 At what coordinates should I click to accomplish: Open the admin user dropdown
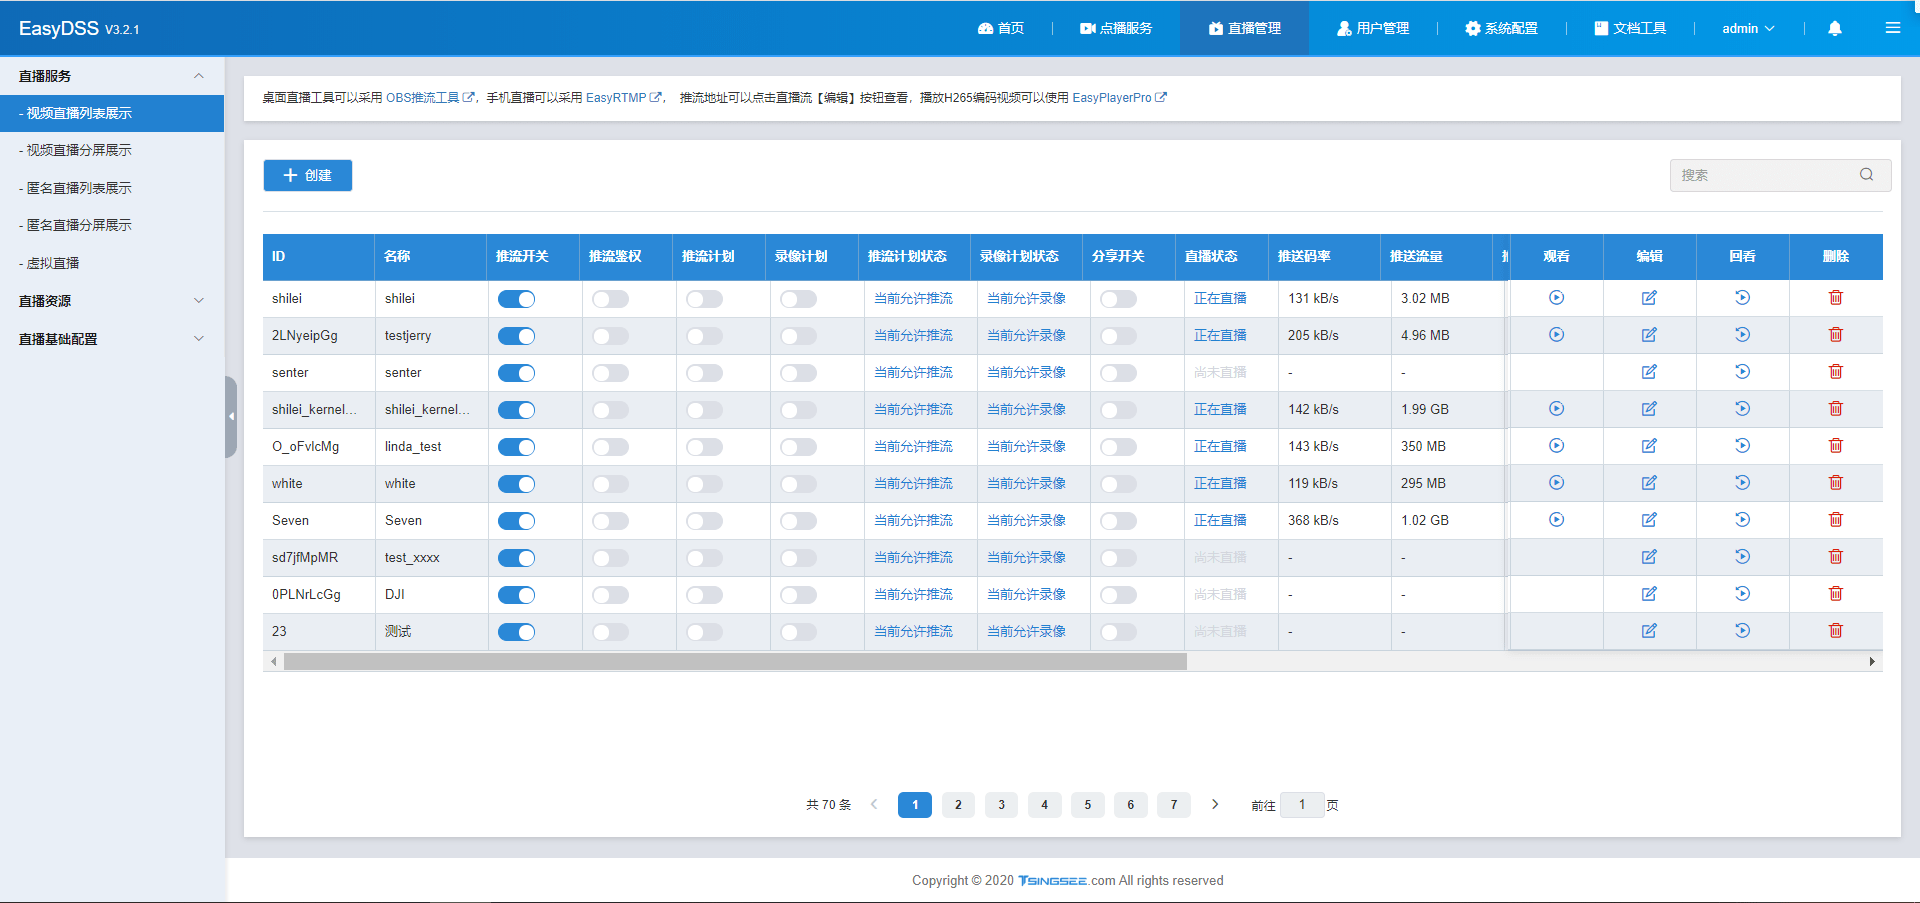tap(1748, 28)
